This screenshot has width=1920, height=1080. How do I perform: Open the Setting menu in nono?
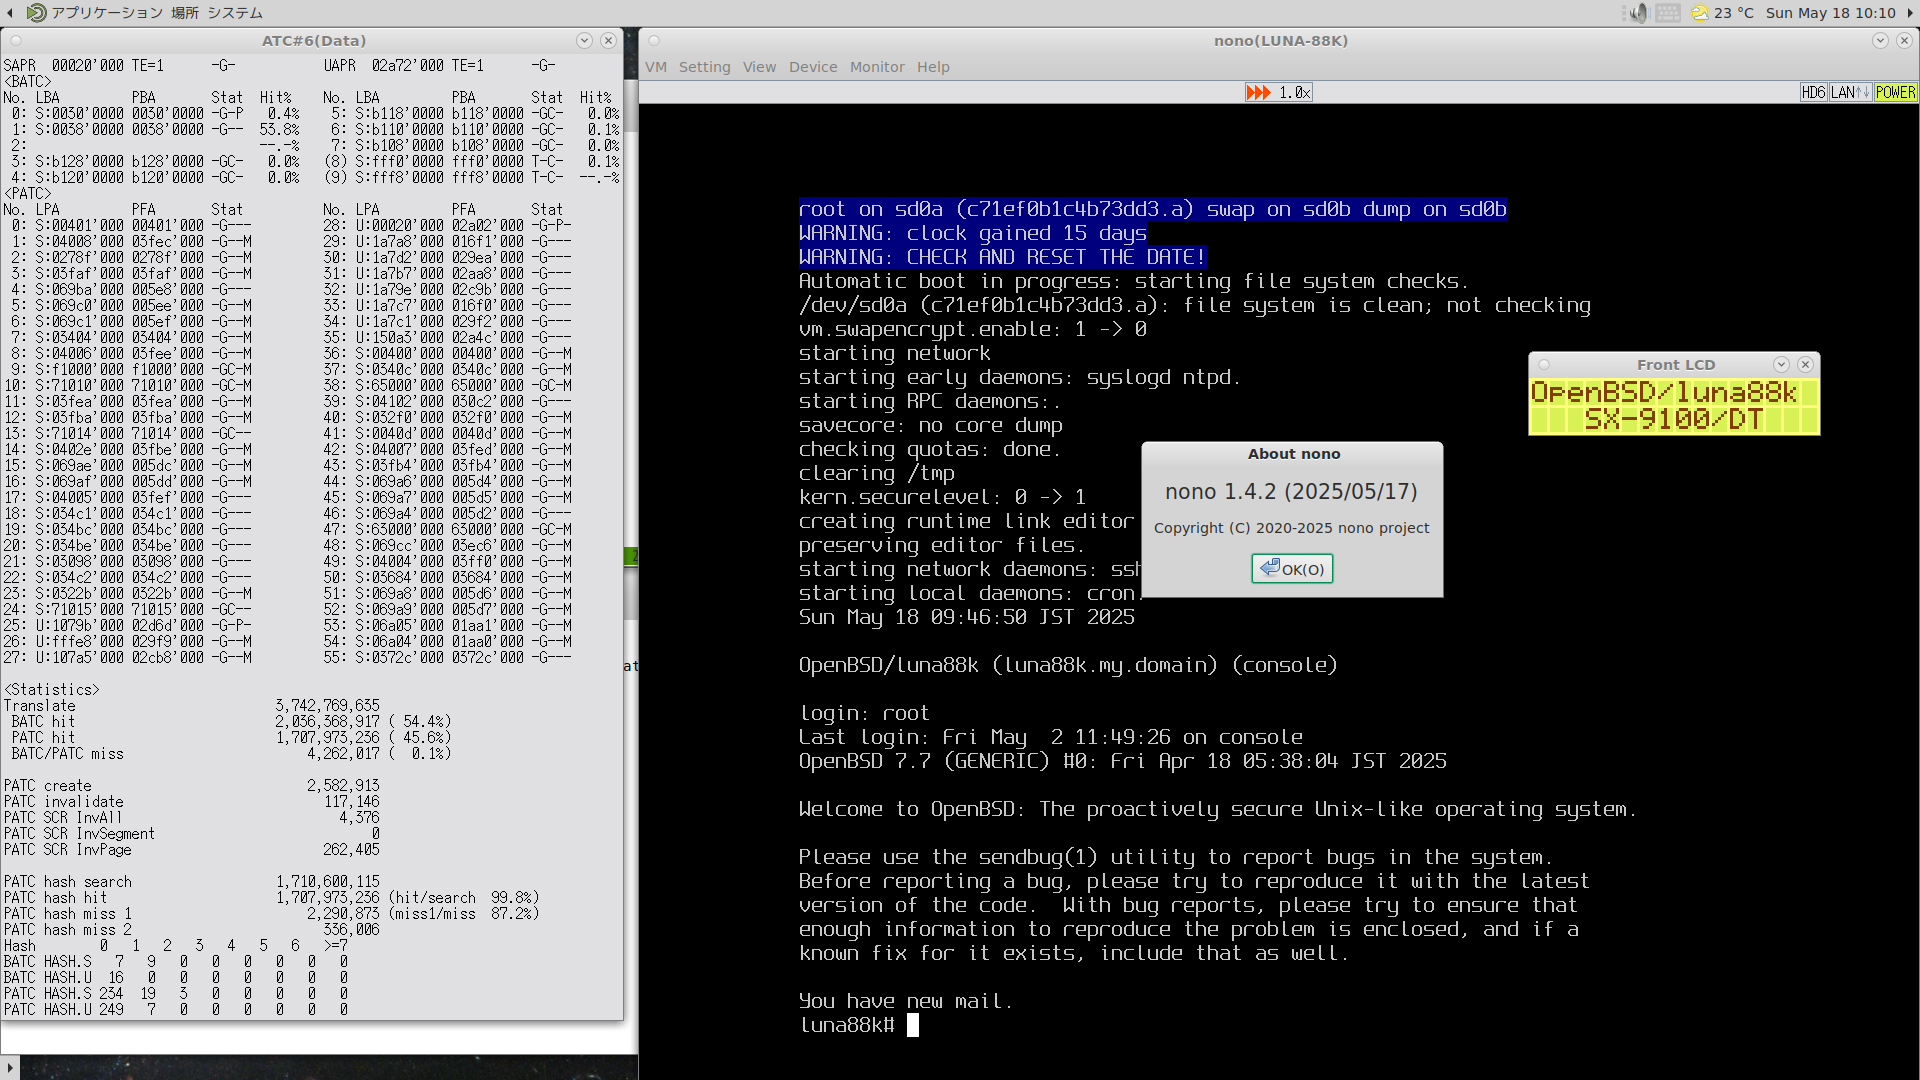click(704, 67)
